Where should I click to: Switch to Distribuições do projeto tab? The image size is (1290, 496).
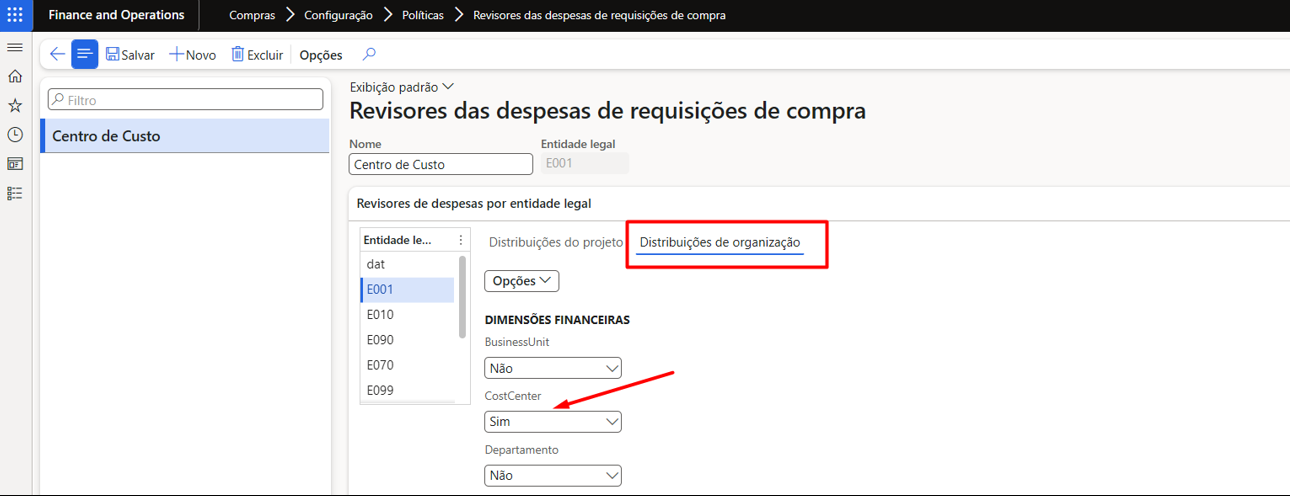555,242
